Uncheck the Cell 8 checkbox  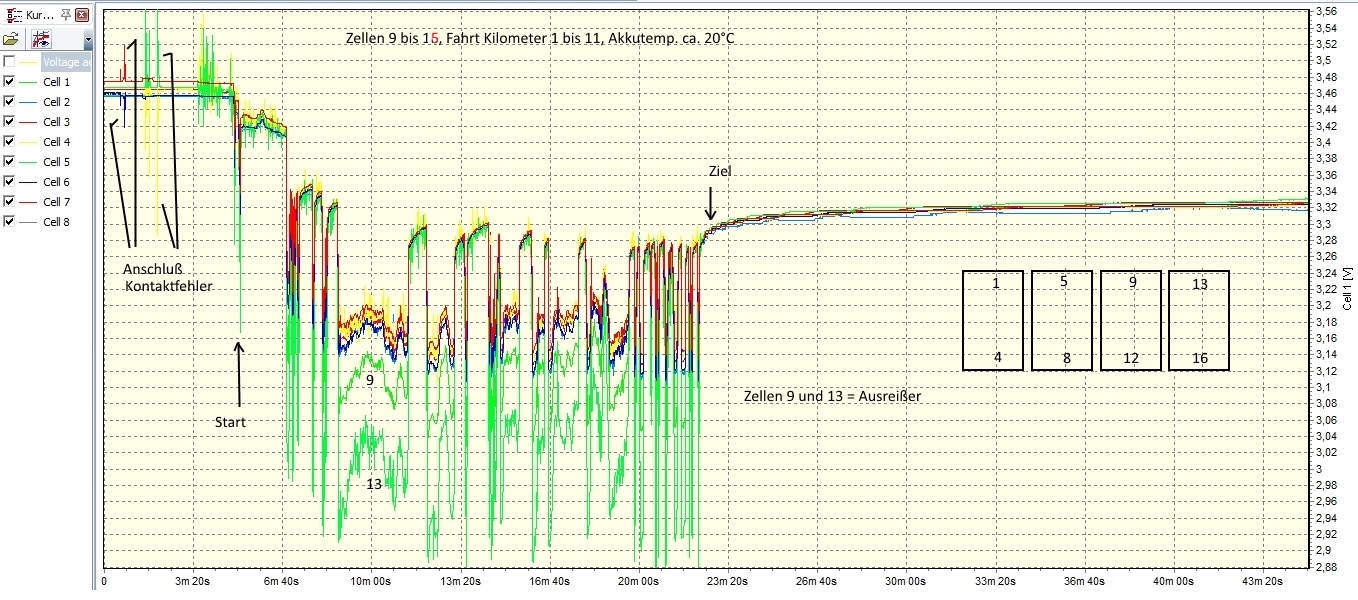tap(9, 222)
